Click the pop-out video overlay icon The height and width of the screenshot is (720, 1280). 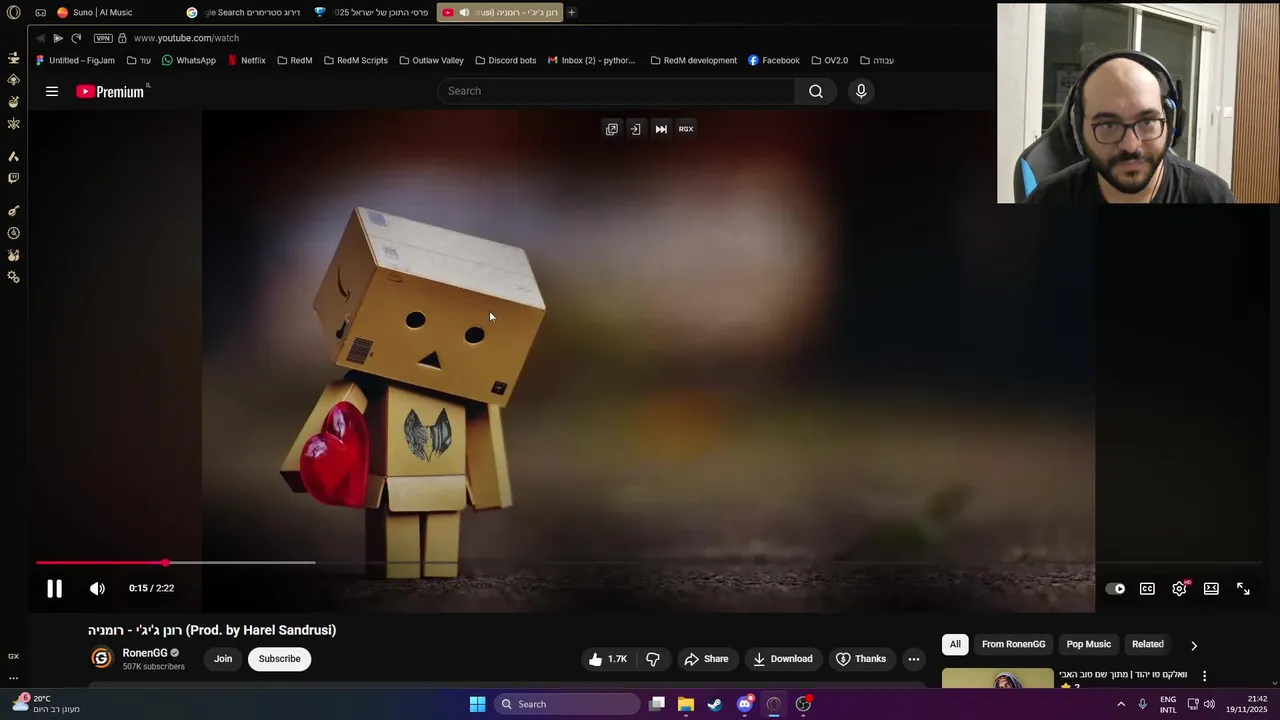pos(612,129)
